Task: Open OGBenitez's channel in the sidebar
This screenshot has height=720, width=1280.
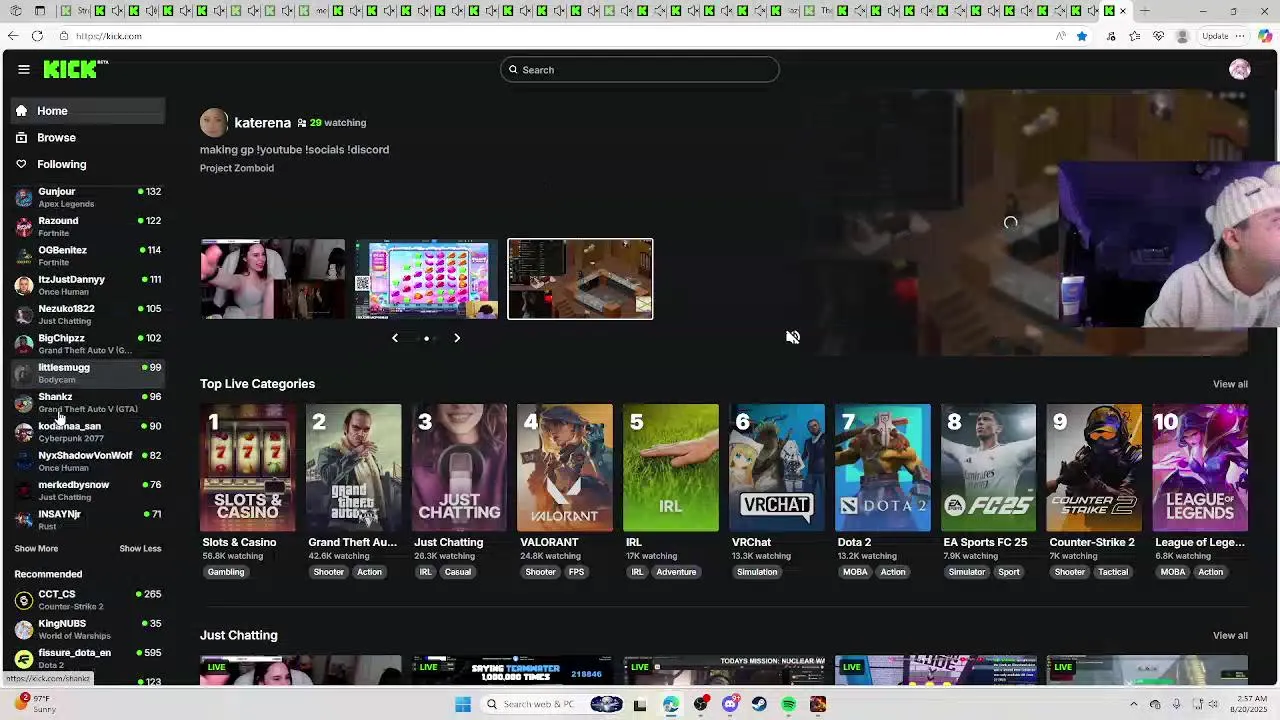Action: (88, 256)
